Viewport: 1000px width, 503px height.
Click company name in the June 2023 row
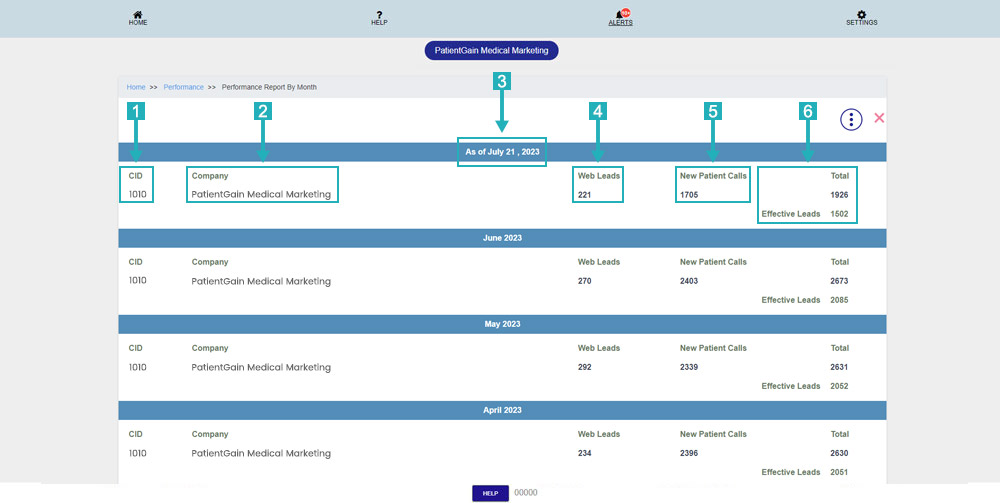coord(261,281)
